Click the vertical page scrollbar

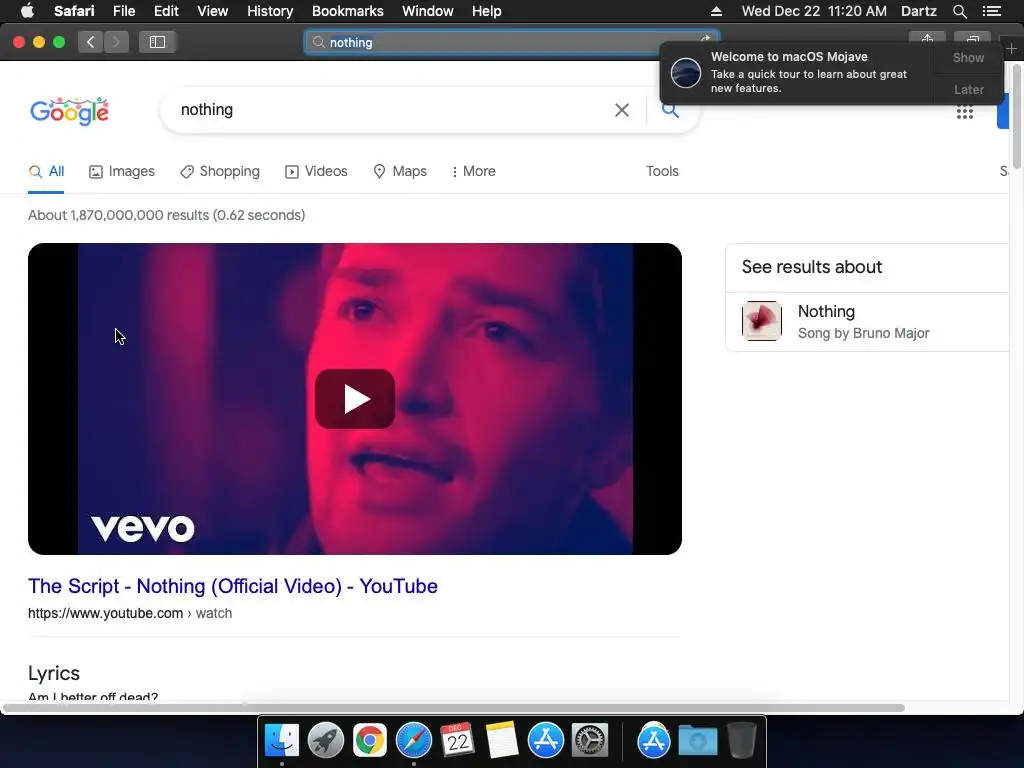point(1016,118)
